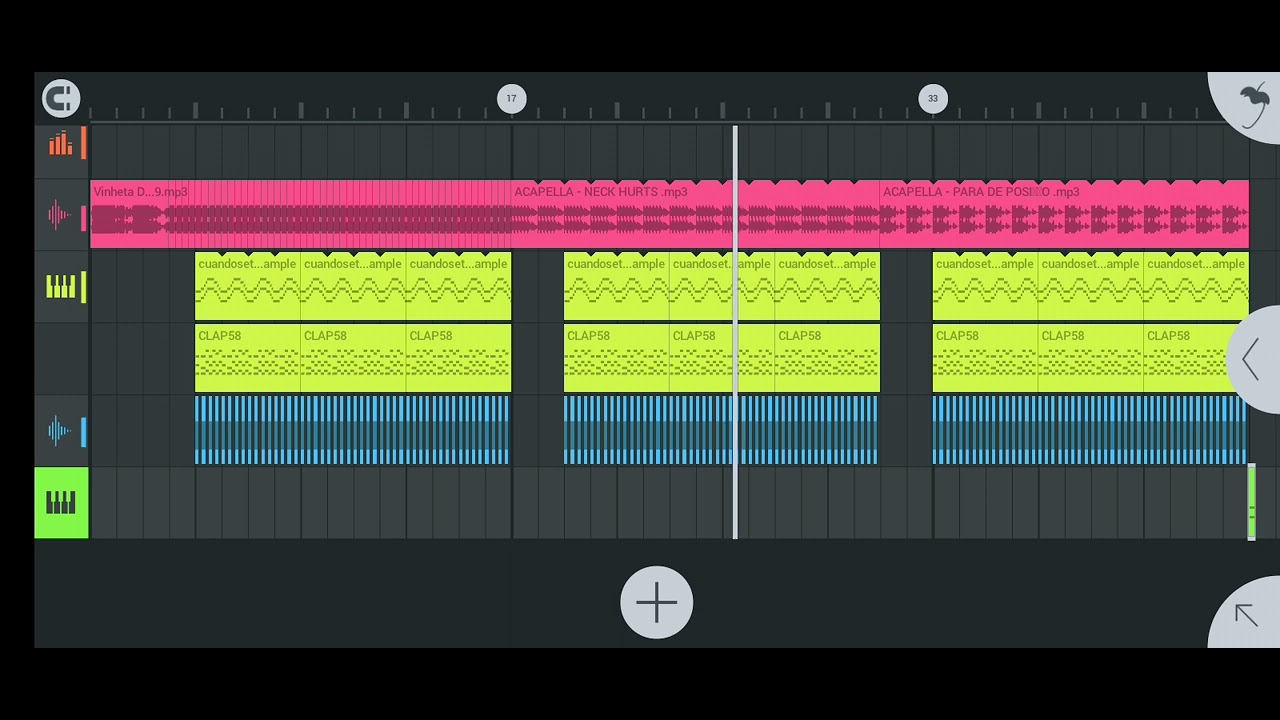The width and height of the screenshot is (1280, 720).
Task: Select the Vinheta D...9.mp3 audio clip
Action: [301, 214]
